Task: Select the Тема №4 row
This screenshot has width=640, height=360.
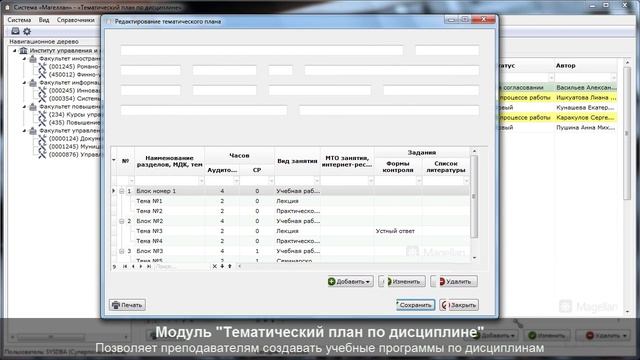Action: 290,241
